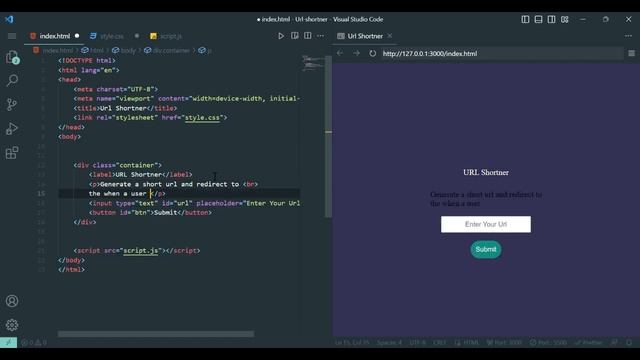Click the code minimap

[x=313, y=63]
